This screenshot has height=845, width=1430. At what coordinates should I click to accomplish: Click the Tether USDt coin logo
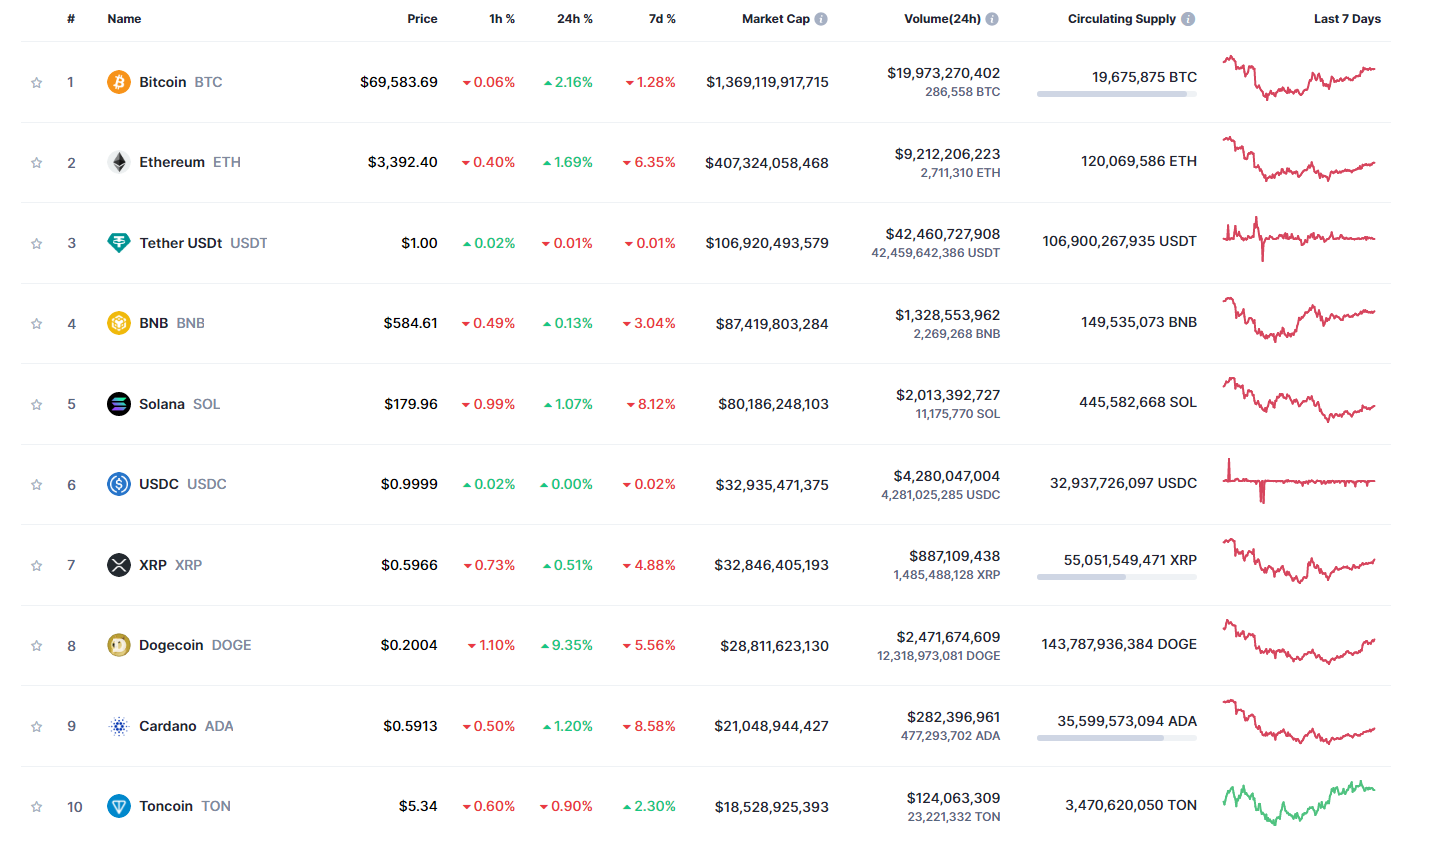point(119,243)
